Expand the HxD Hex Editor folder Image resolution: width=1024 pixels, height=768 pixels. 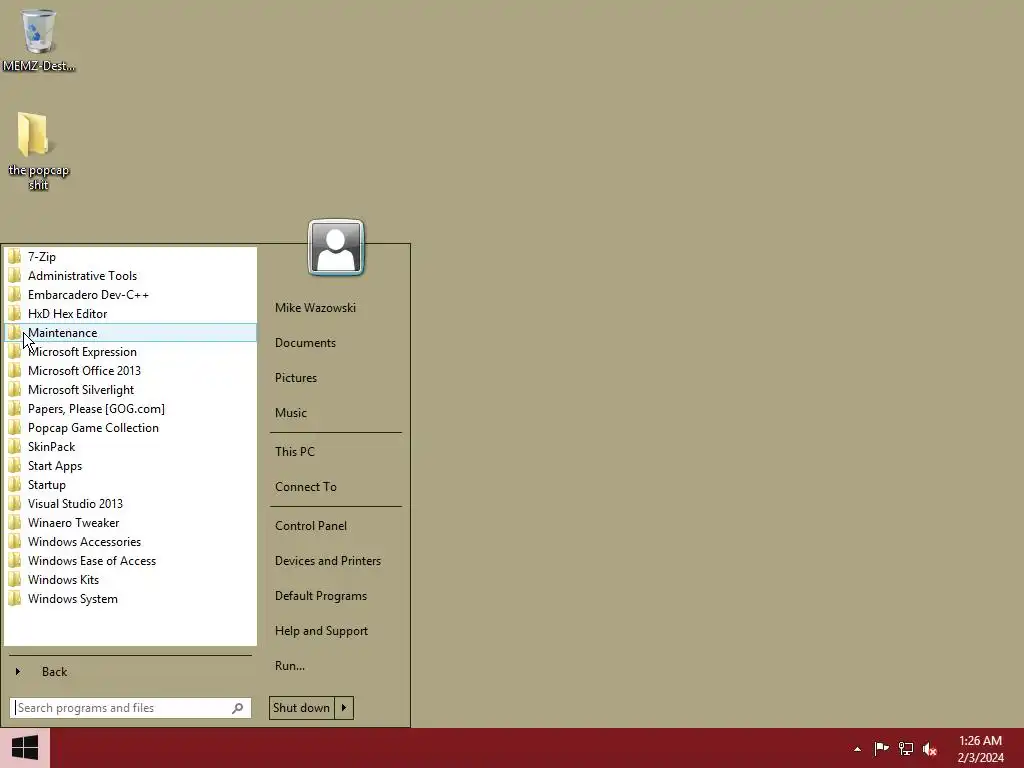[131, 313]
